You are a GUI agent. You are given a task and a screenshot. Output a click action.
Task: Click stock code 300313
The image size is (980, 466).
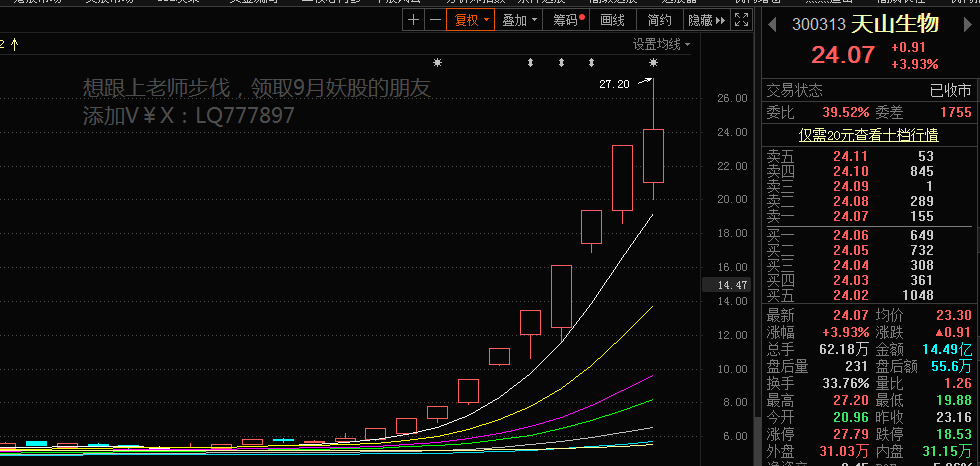click(x=819, y=25)
